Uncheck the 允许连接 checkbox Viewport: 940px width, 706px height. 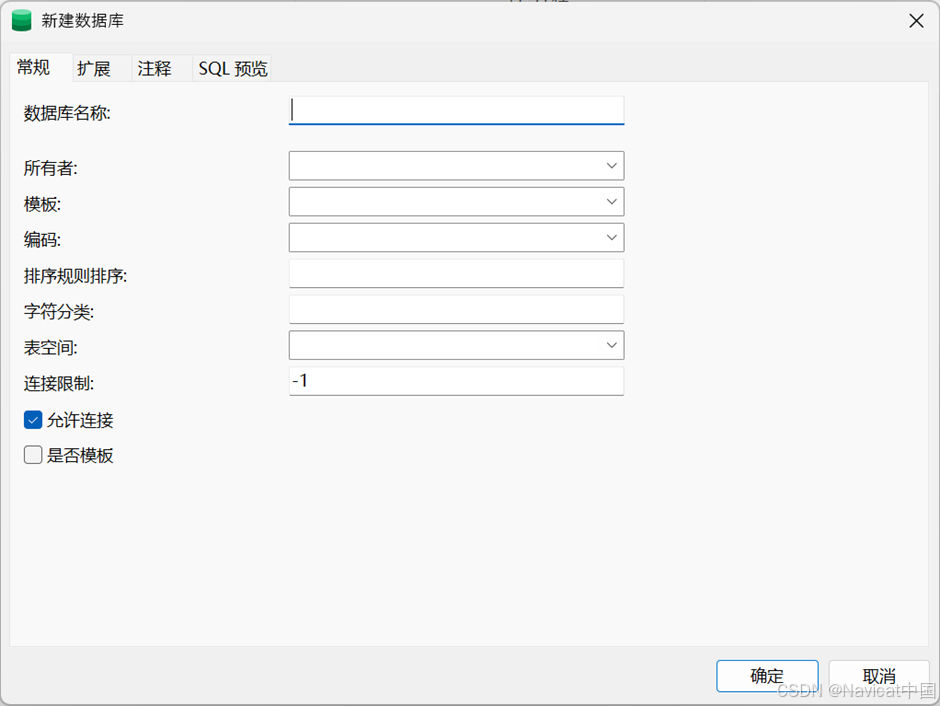tap(33, 420)
